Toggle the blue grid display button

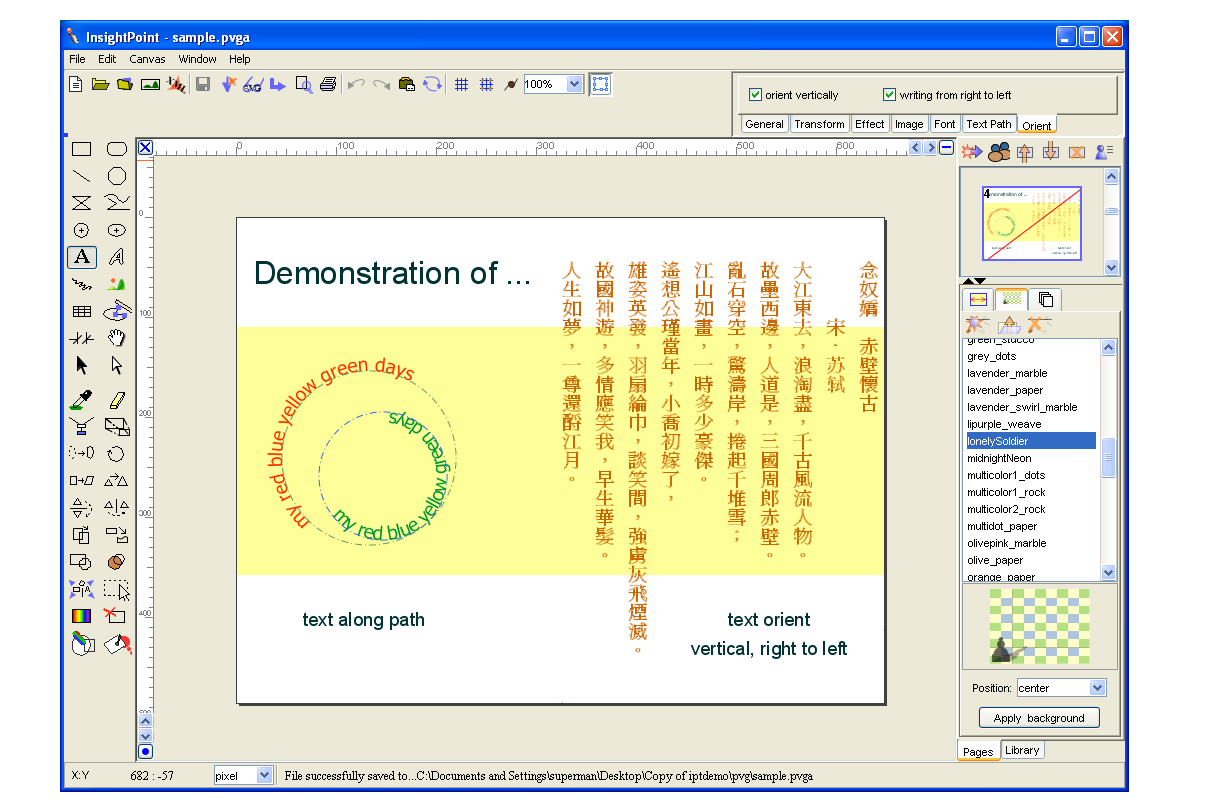(x=461, y=85)
